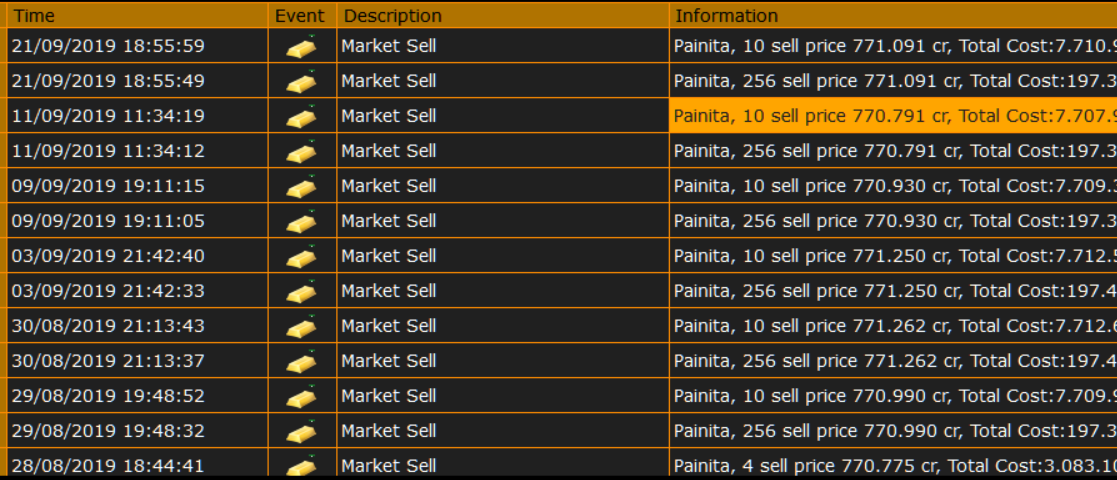Screen dimensions: 1117x480
Task: Select gold bar icon in 29/08/2019 19:48:52 row
Action: (301, 396)
